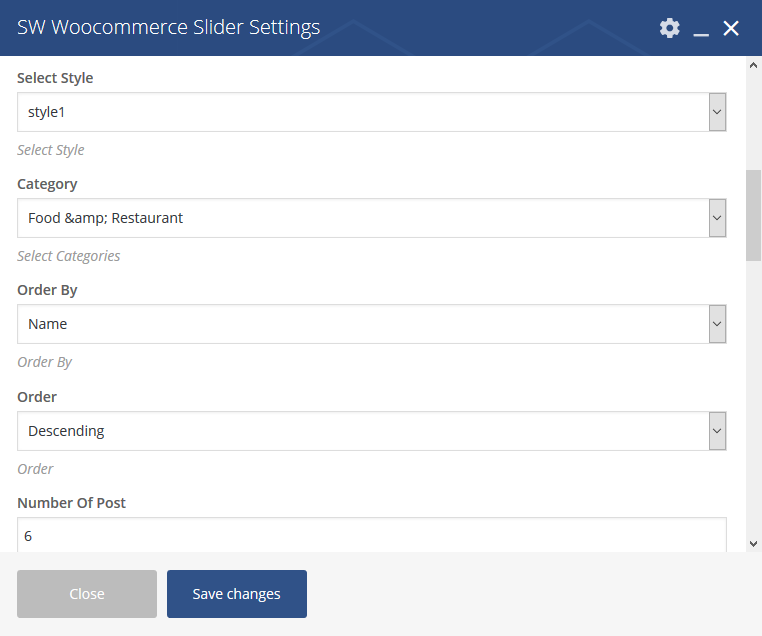Click the bold Category field label

click(x=47, y=184)
